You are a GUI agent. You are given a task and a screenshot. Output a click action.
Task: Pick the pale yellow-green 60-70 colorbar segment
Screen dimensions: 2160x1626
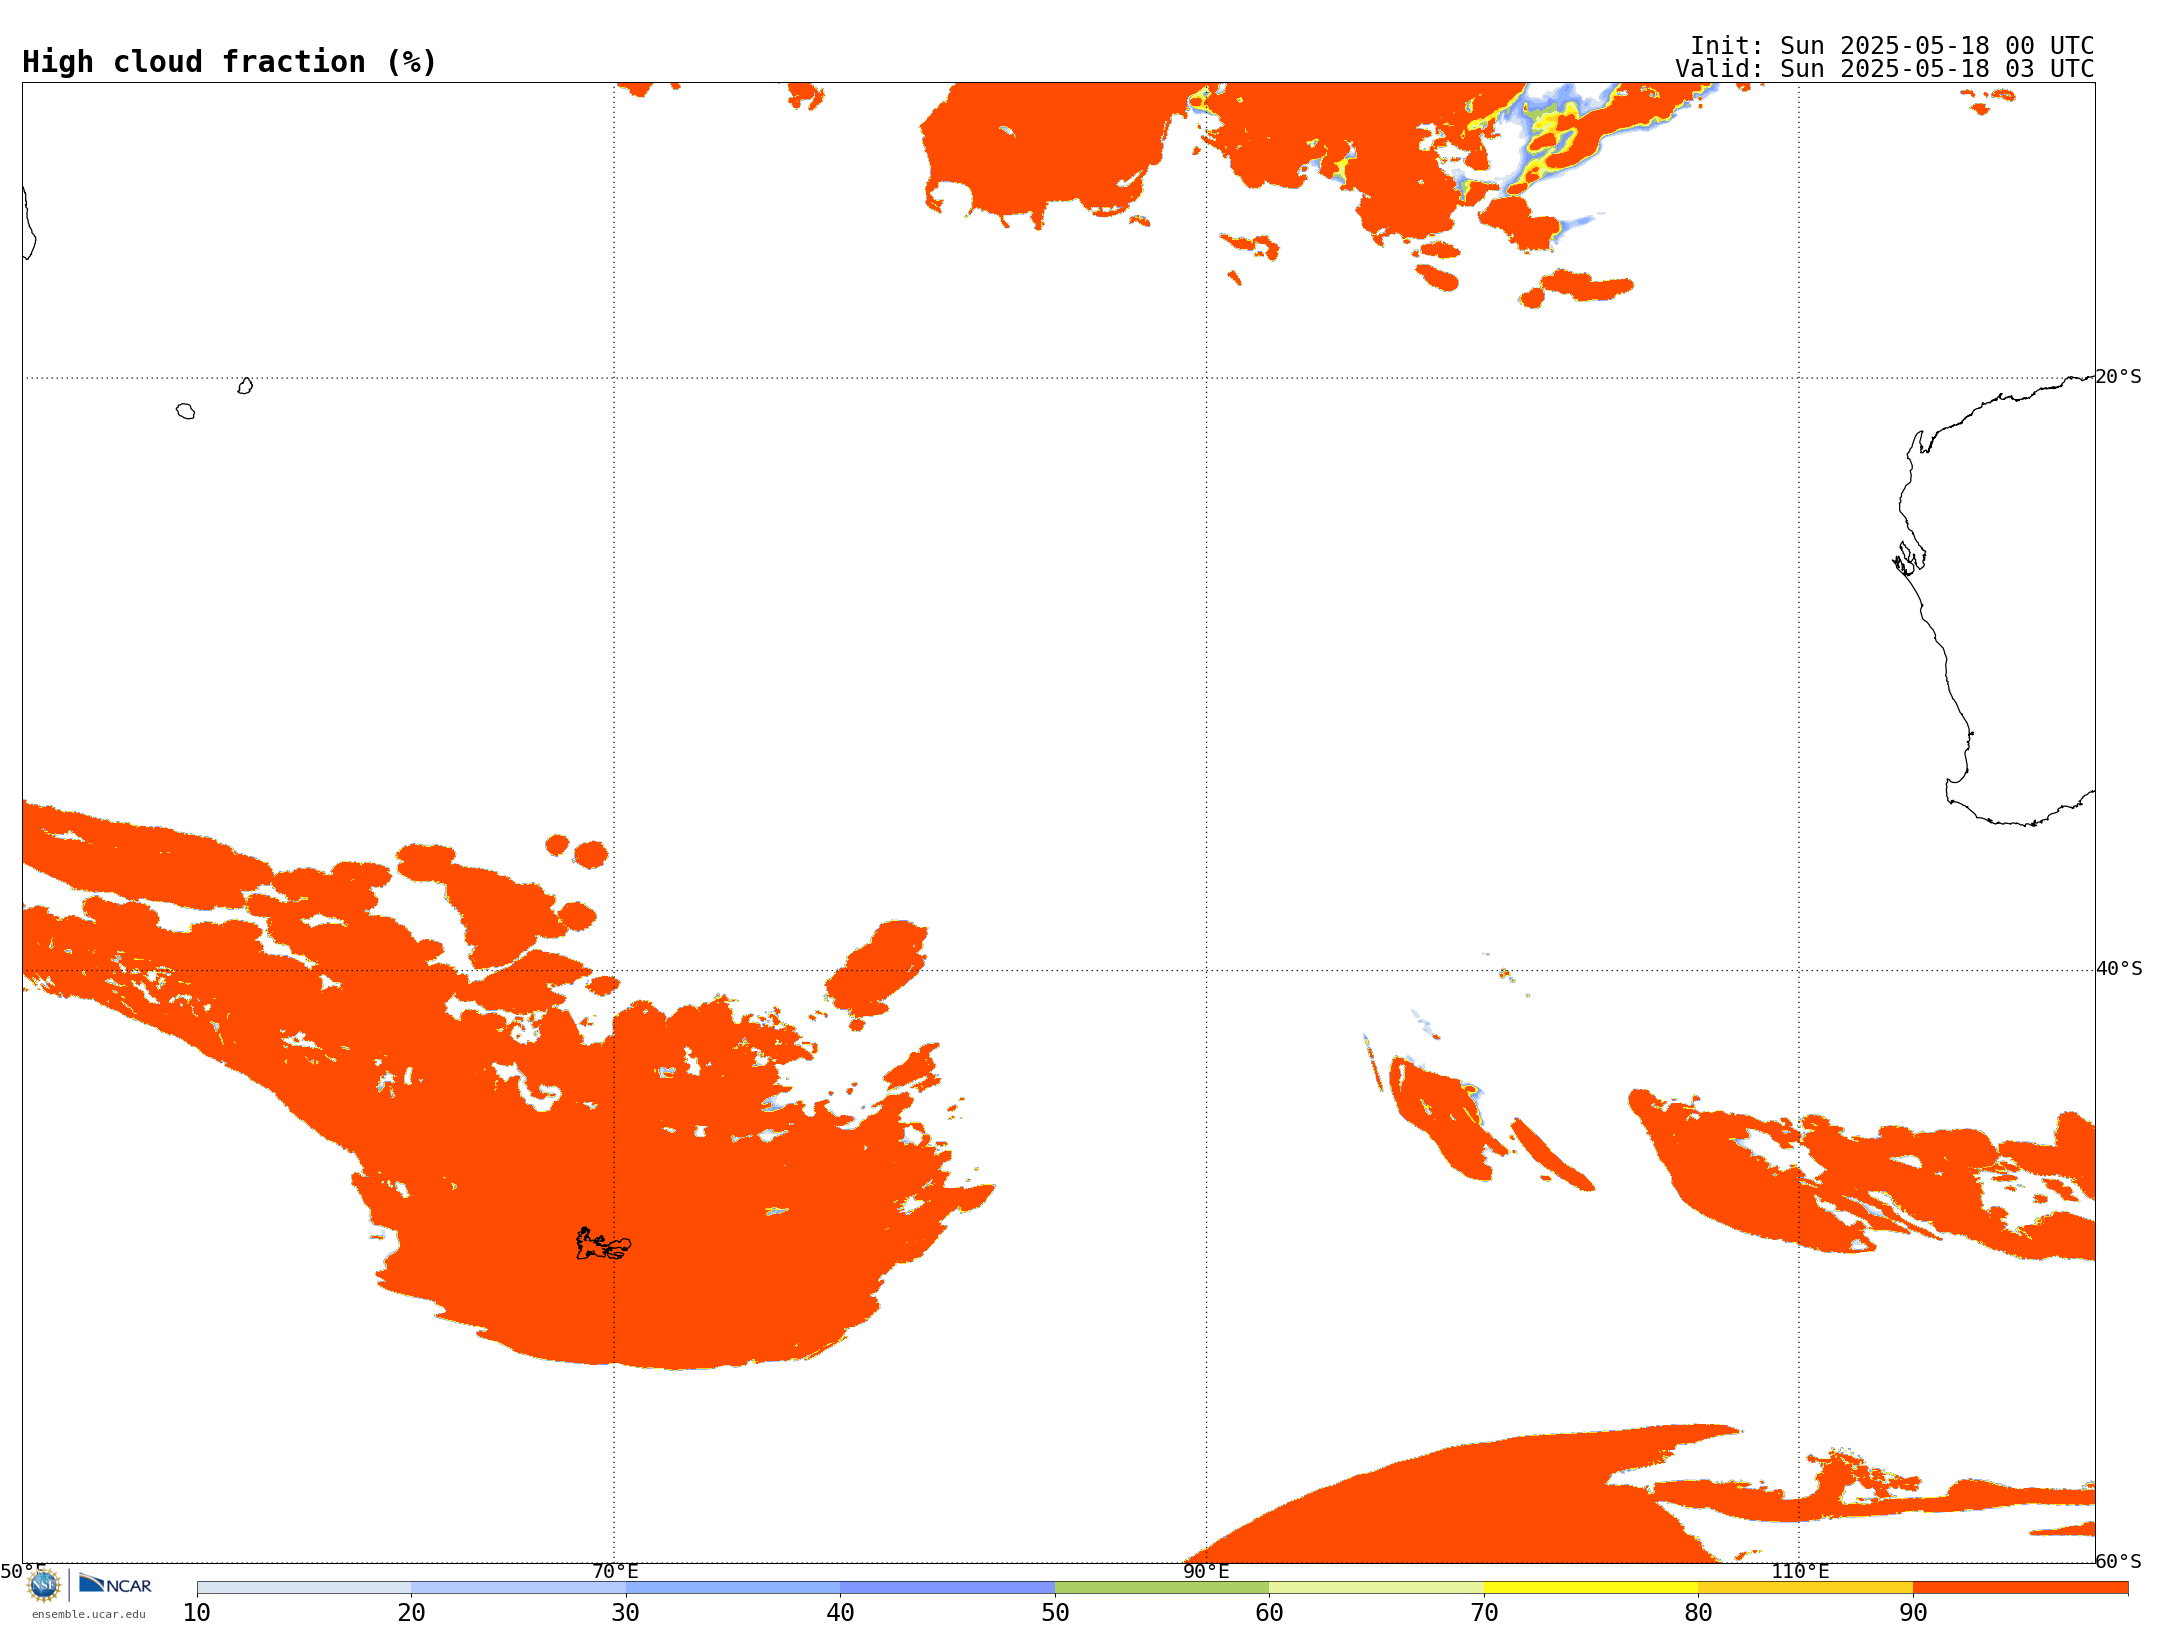pos(1376,1588)
